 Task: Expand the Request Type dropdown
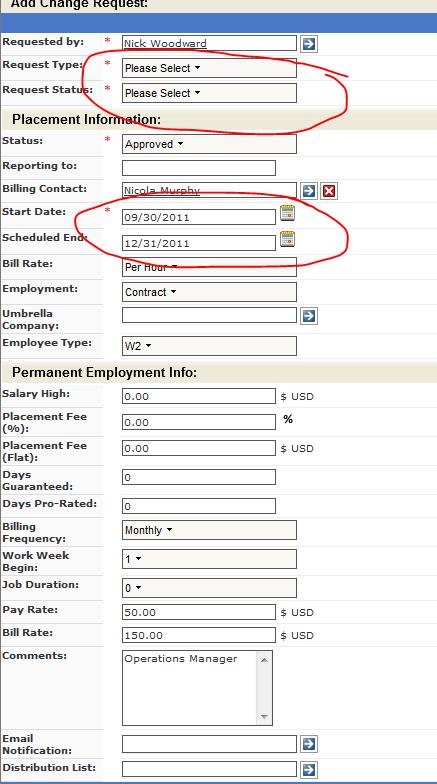coord(209,68)
